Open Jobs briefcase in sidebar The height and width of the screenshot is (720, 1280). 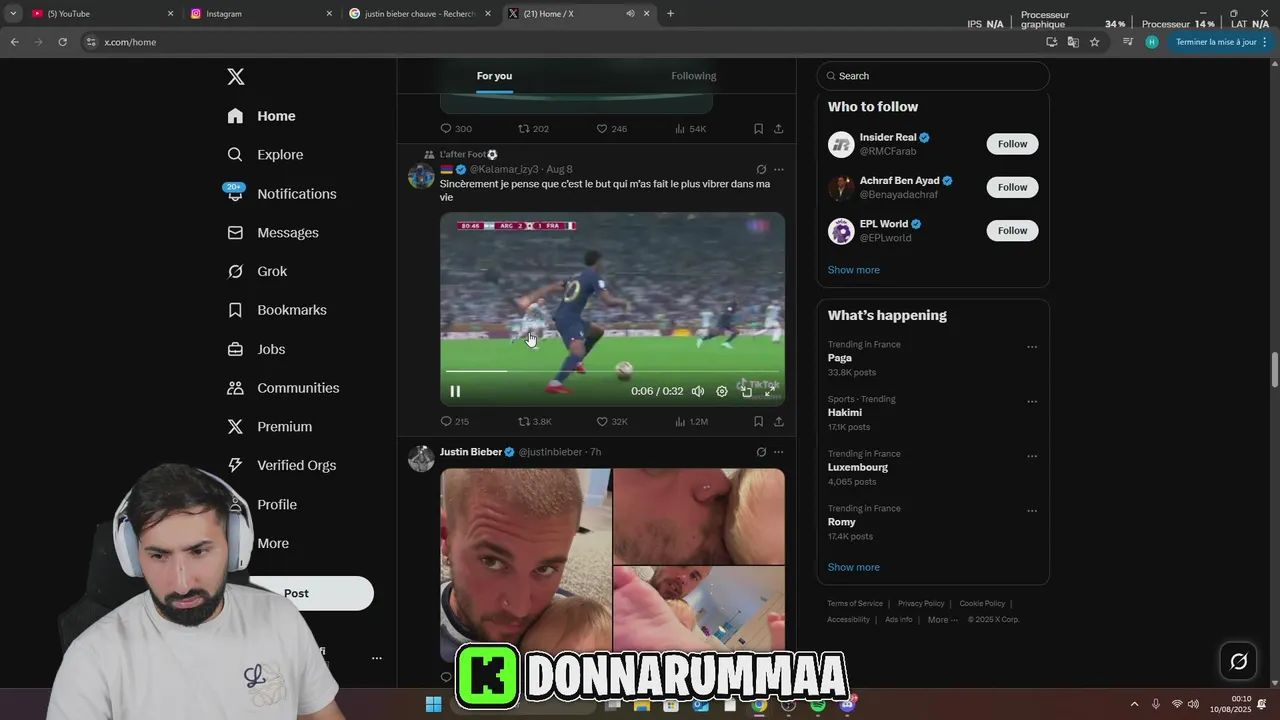click(235, 349)
